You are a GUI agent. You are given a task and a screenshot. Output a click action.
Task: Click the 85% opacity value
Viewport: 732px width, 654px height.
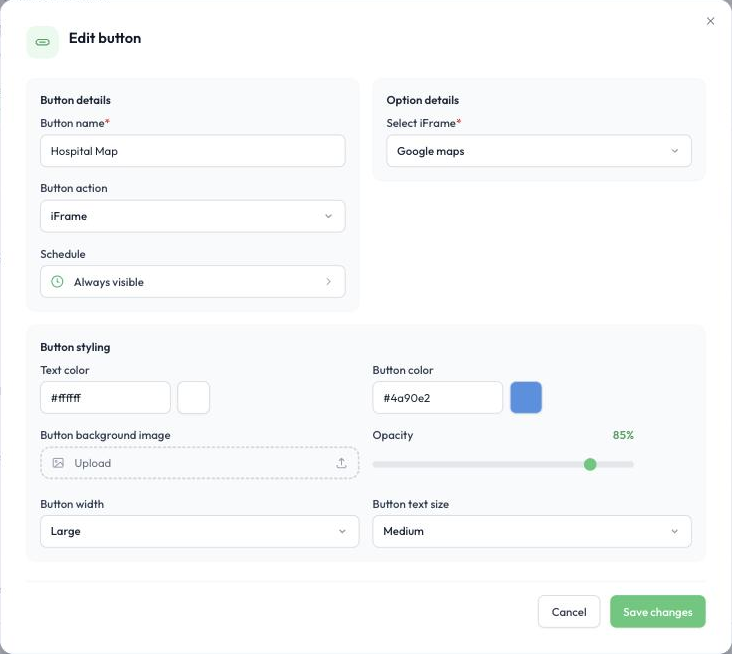pos(623,435)
